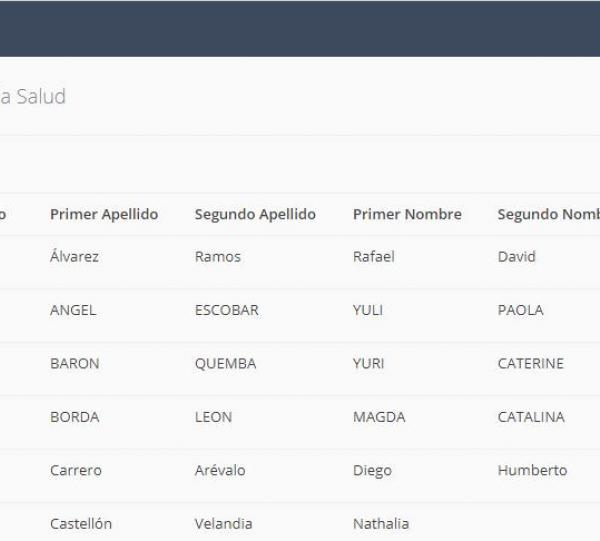Click the CATERINE second name cell

pyautogui.click(x=531, y=364)
